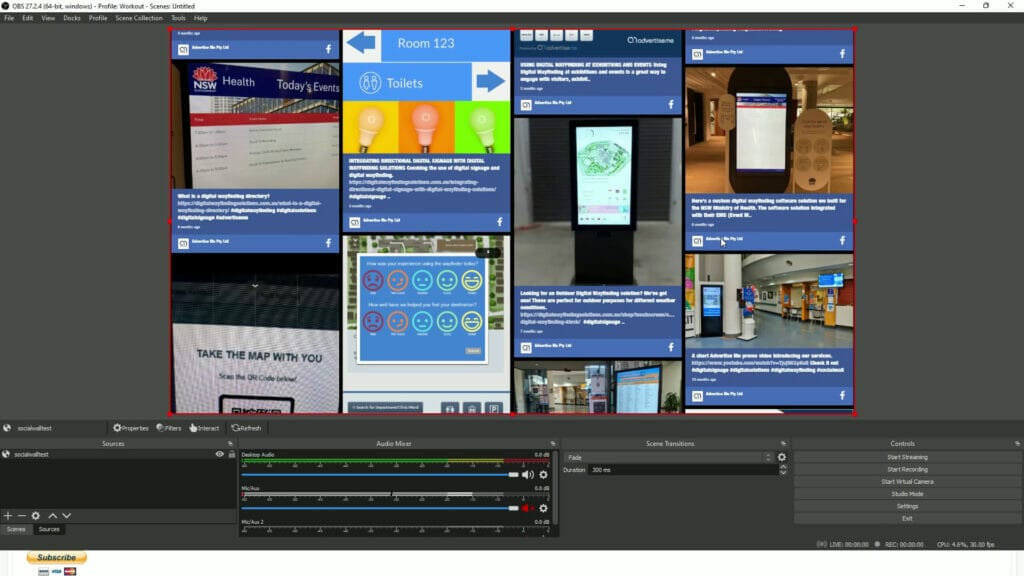This screenshot has width=1024, height=576.
Task: Unmute the Mic/Aux speaker icon
Action: coord(526,508)
